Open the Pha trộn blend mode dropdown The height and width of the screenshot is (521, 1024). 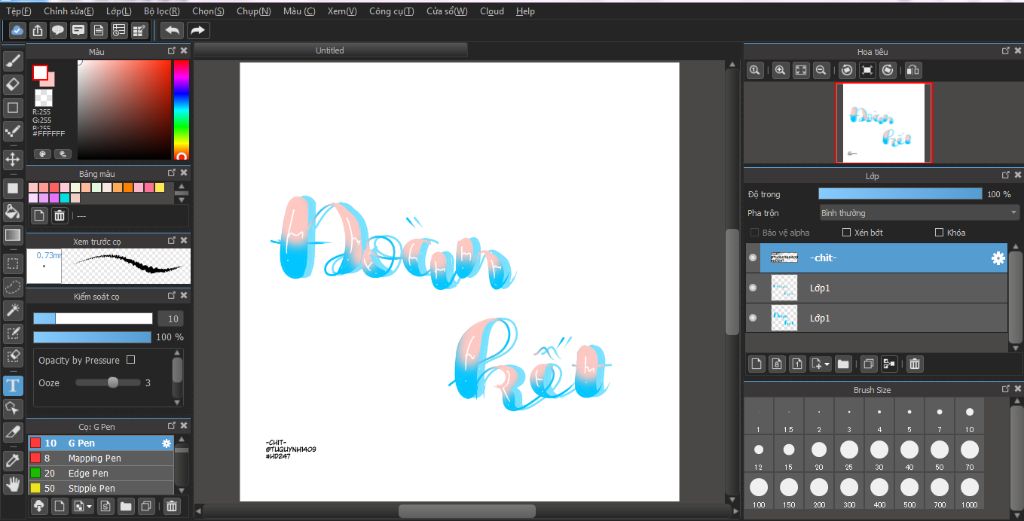pos(919,213)
